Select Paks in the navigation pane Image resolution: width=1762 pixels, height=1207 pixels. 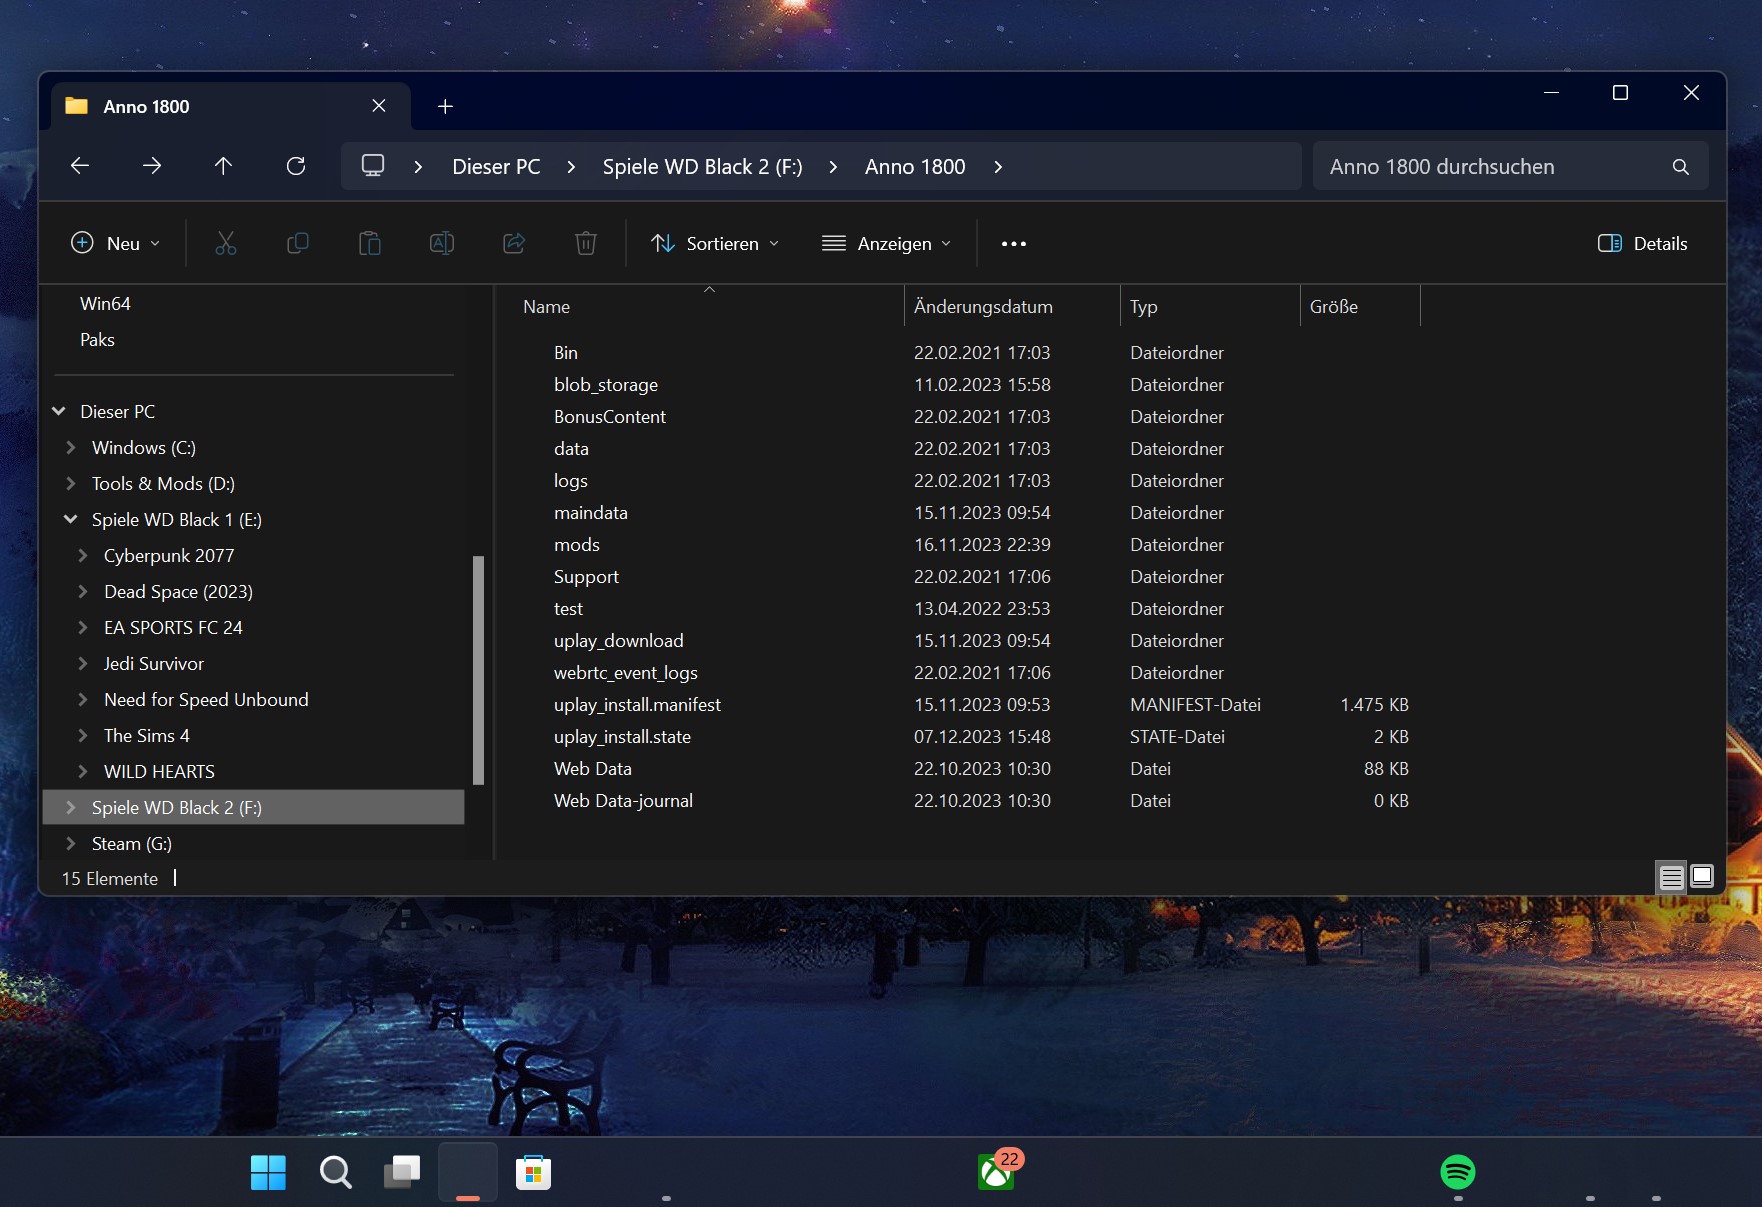[x=97, y=339]
